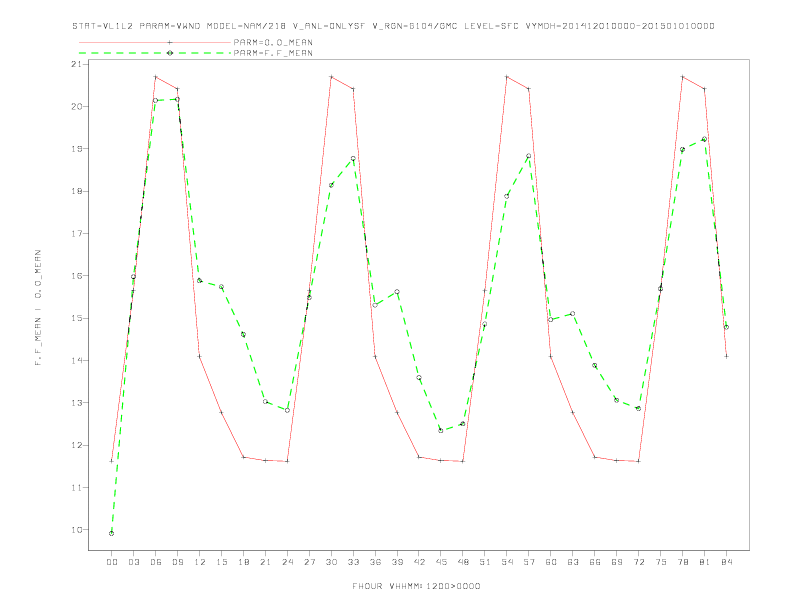Viewport: 792px width, 612px height.
Task: Click LEVEL=SFC in the chart title
Action: [491, 26]
